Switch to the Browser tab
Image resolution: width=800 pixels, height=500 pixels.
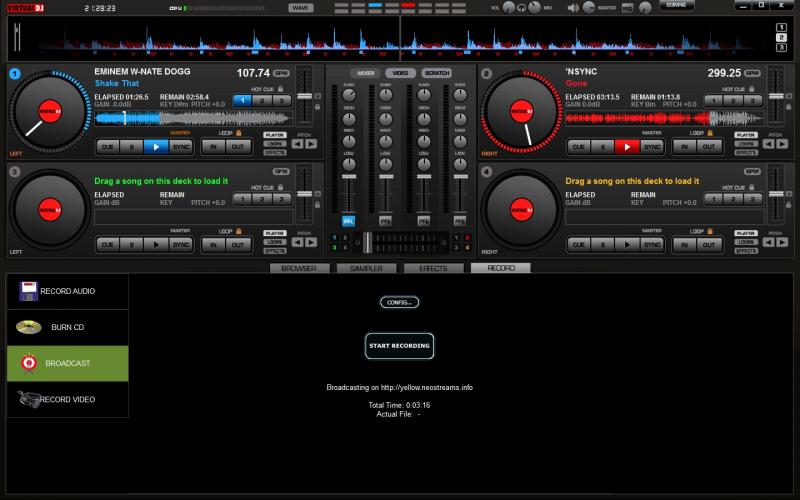[299, 268]
